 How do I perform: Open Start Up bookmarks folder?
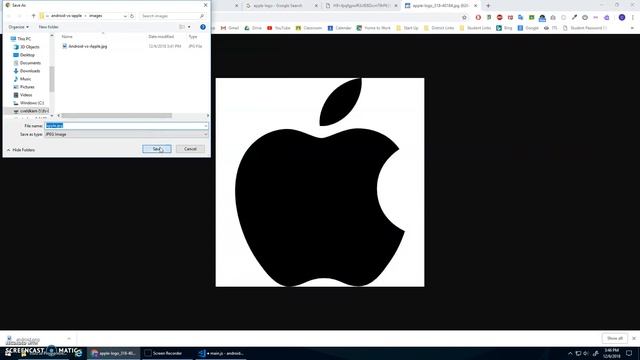[407, 28]
